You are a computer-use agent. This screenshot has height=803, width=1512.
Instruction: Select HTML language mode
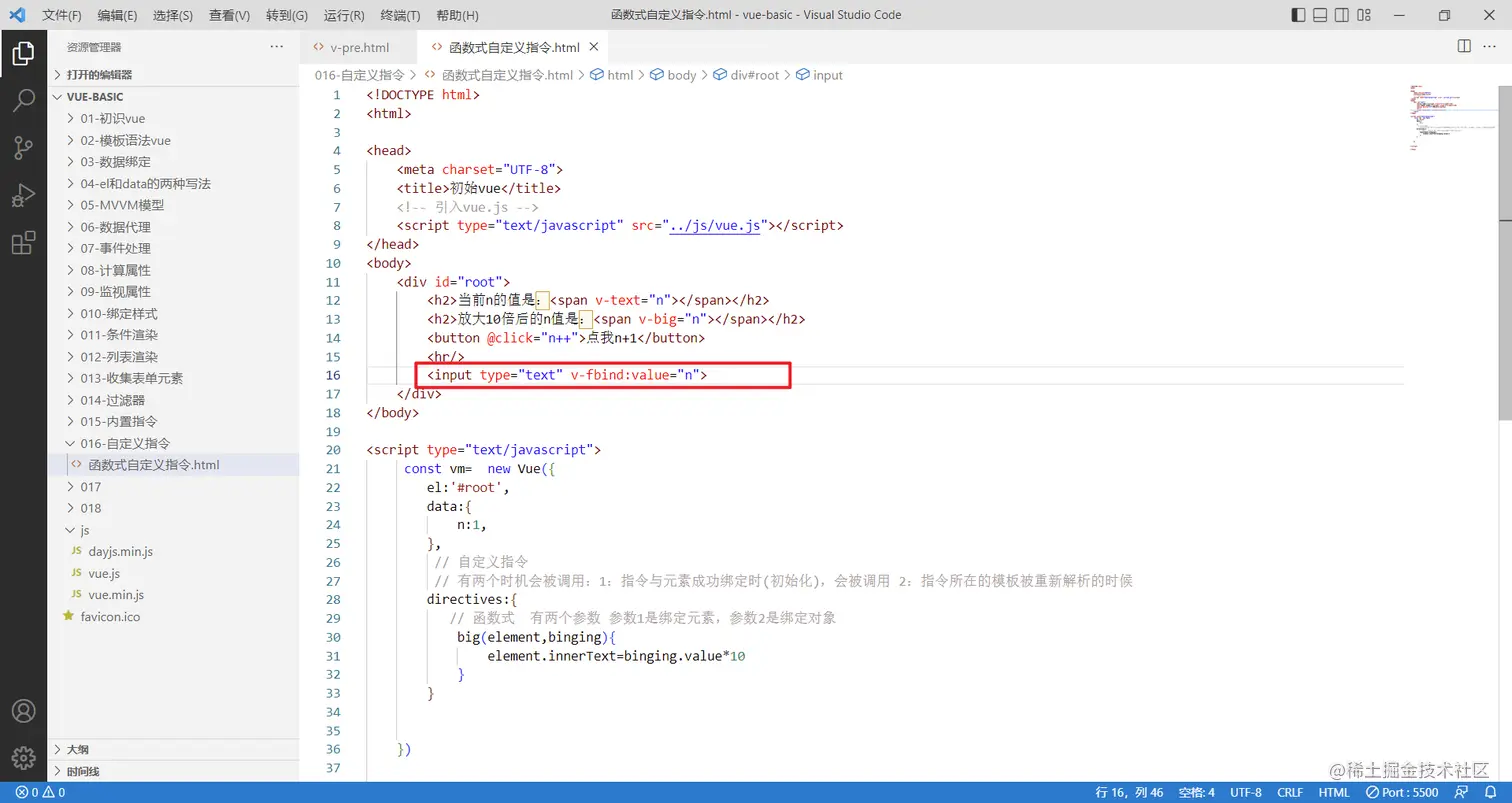pyautogui.click(x=1334, y=792)
